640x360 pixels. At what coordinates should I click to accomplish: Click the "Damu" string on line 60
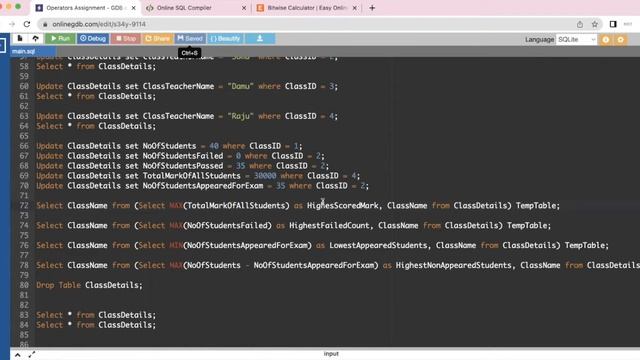(240, 87)
